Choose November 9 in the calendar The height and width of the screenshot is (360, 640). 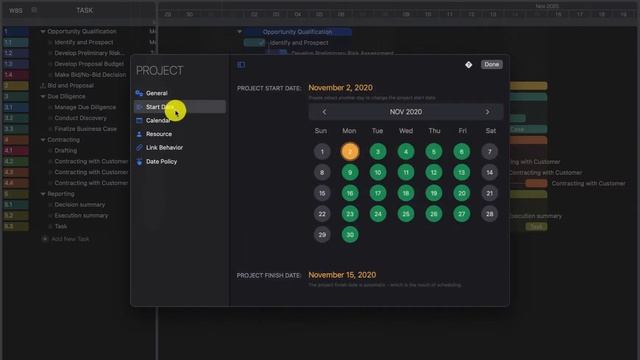[x=350, y=172]
